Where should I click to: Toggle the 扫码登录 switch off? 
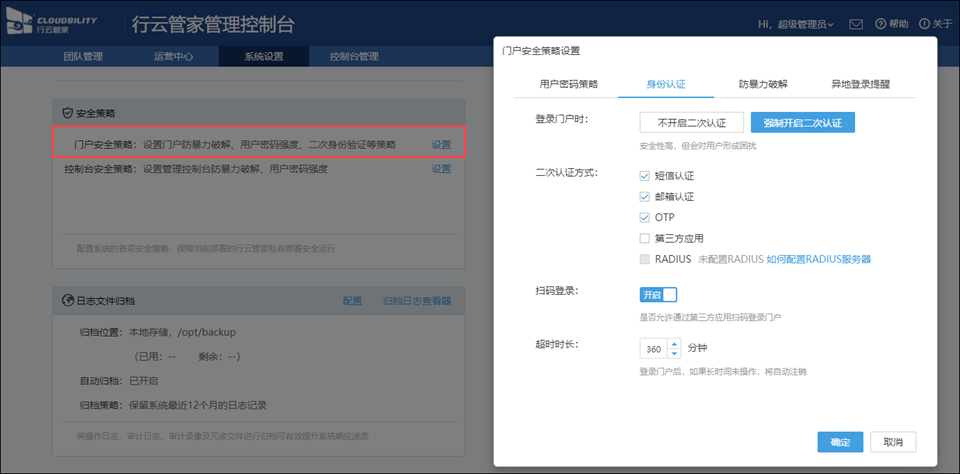(658, 295)
